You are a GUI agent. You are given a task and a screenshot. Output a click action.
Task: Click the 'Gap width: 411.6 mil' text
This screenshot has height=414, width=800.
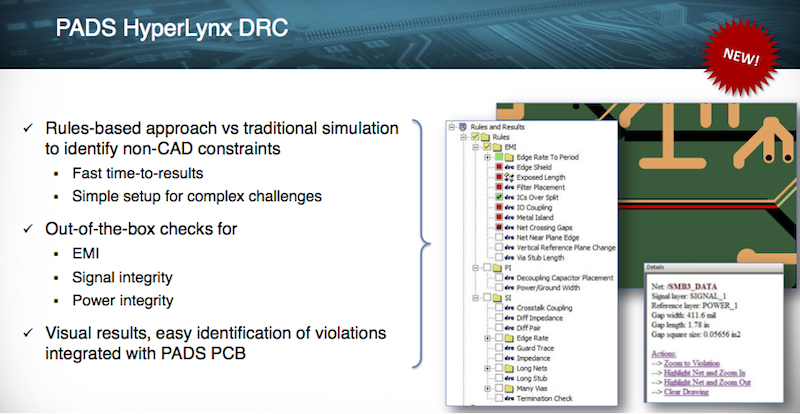(685, 315)
